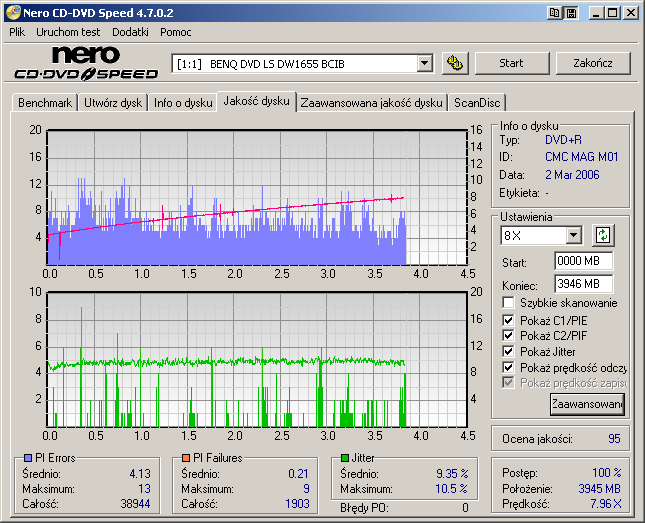Image resolution: width=645 pixels, height=523 pixels.
Task: Open the BENQ DVD drive selector dropdown
Action: (x=425, y=64)
